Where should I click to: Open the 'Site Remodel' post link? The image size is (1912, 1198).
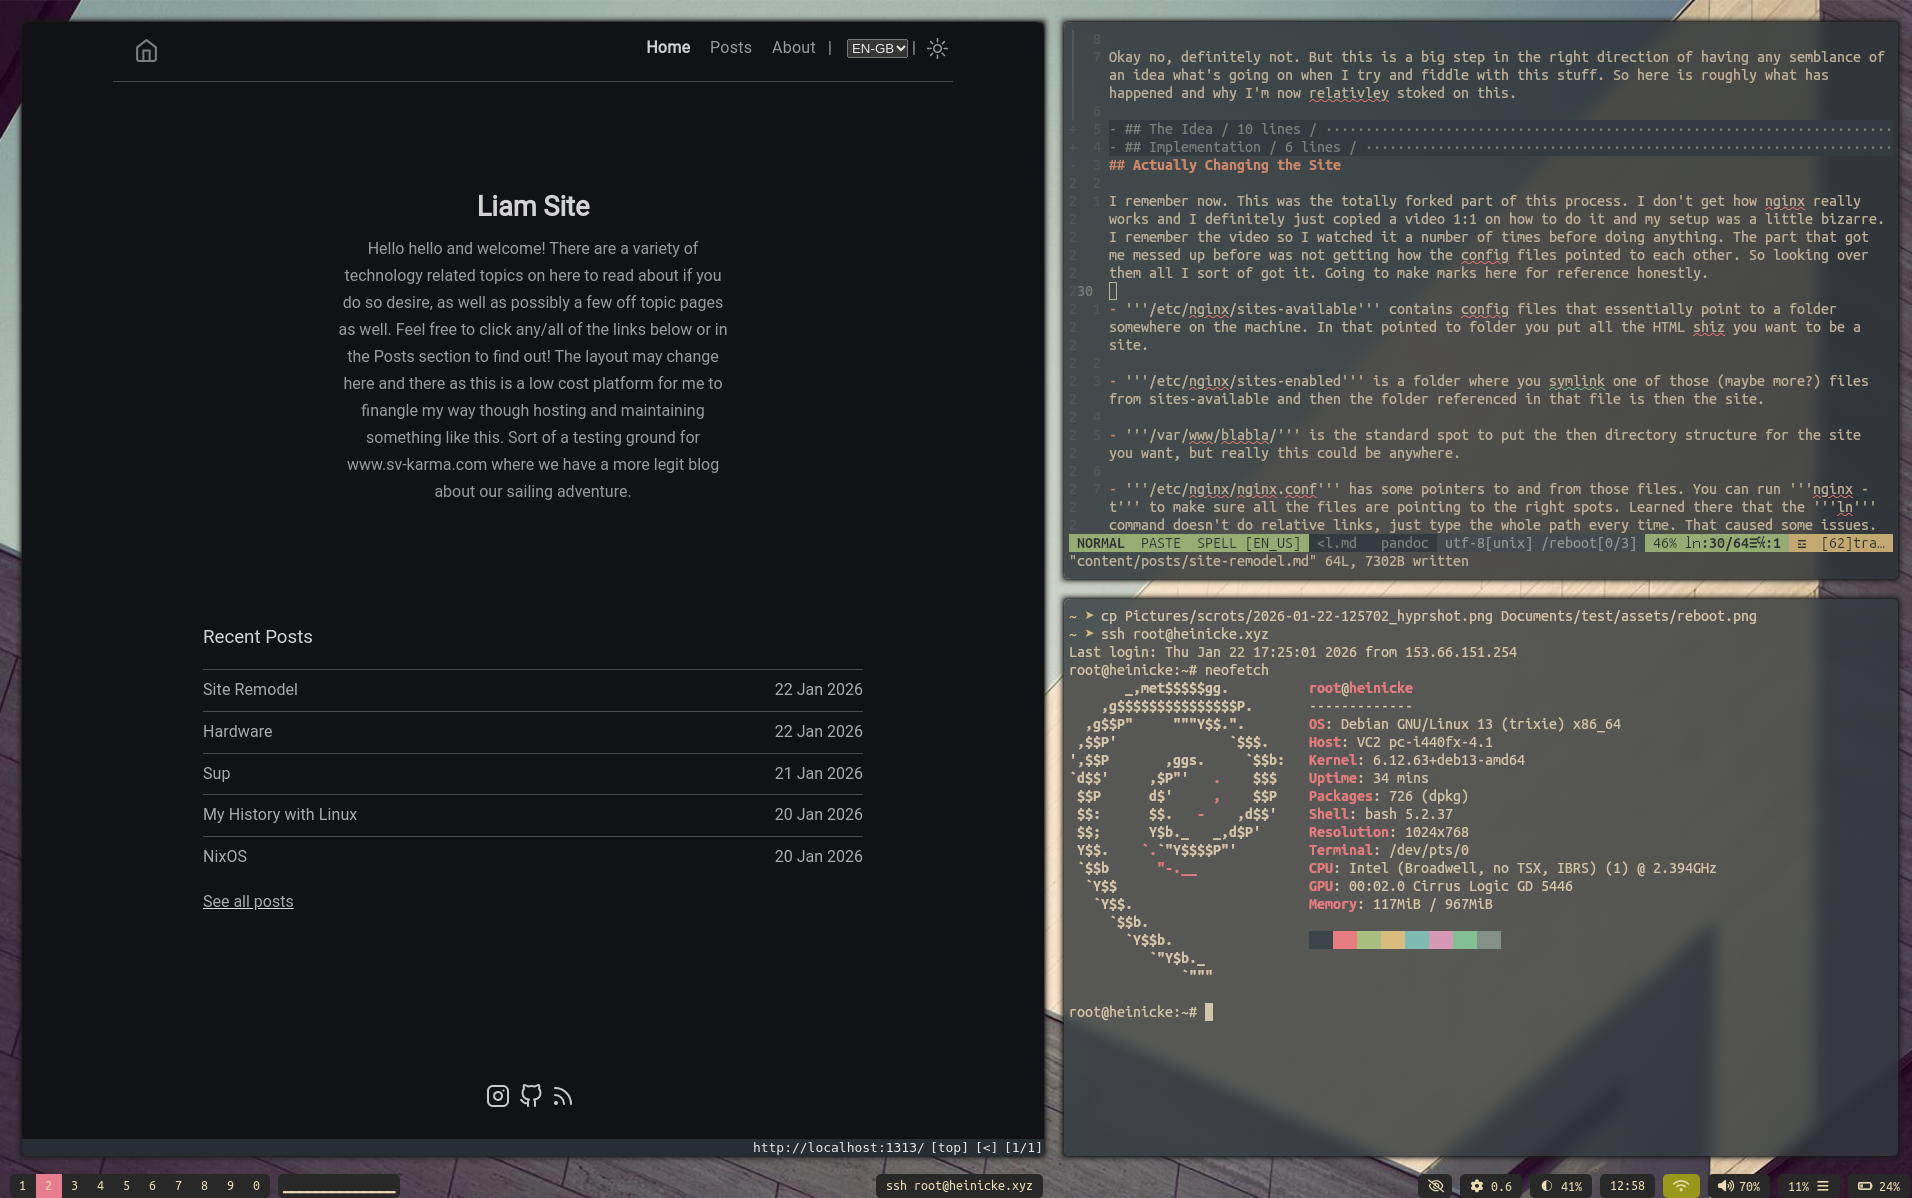point(250,689)
